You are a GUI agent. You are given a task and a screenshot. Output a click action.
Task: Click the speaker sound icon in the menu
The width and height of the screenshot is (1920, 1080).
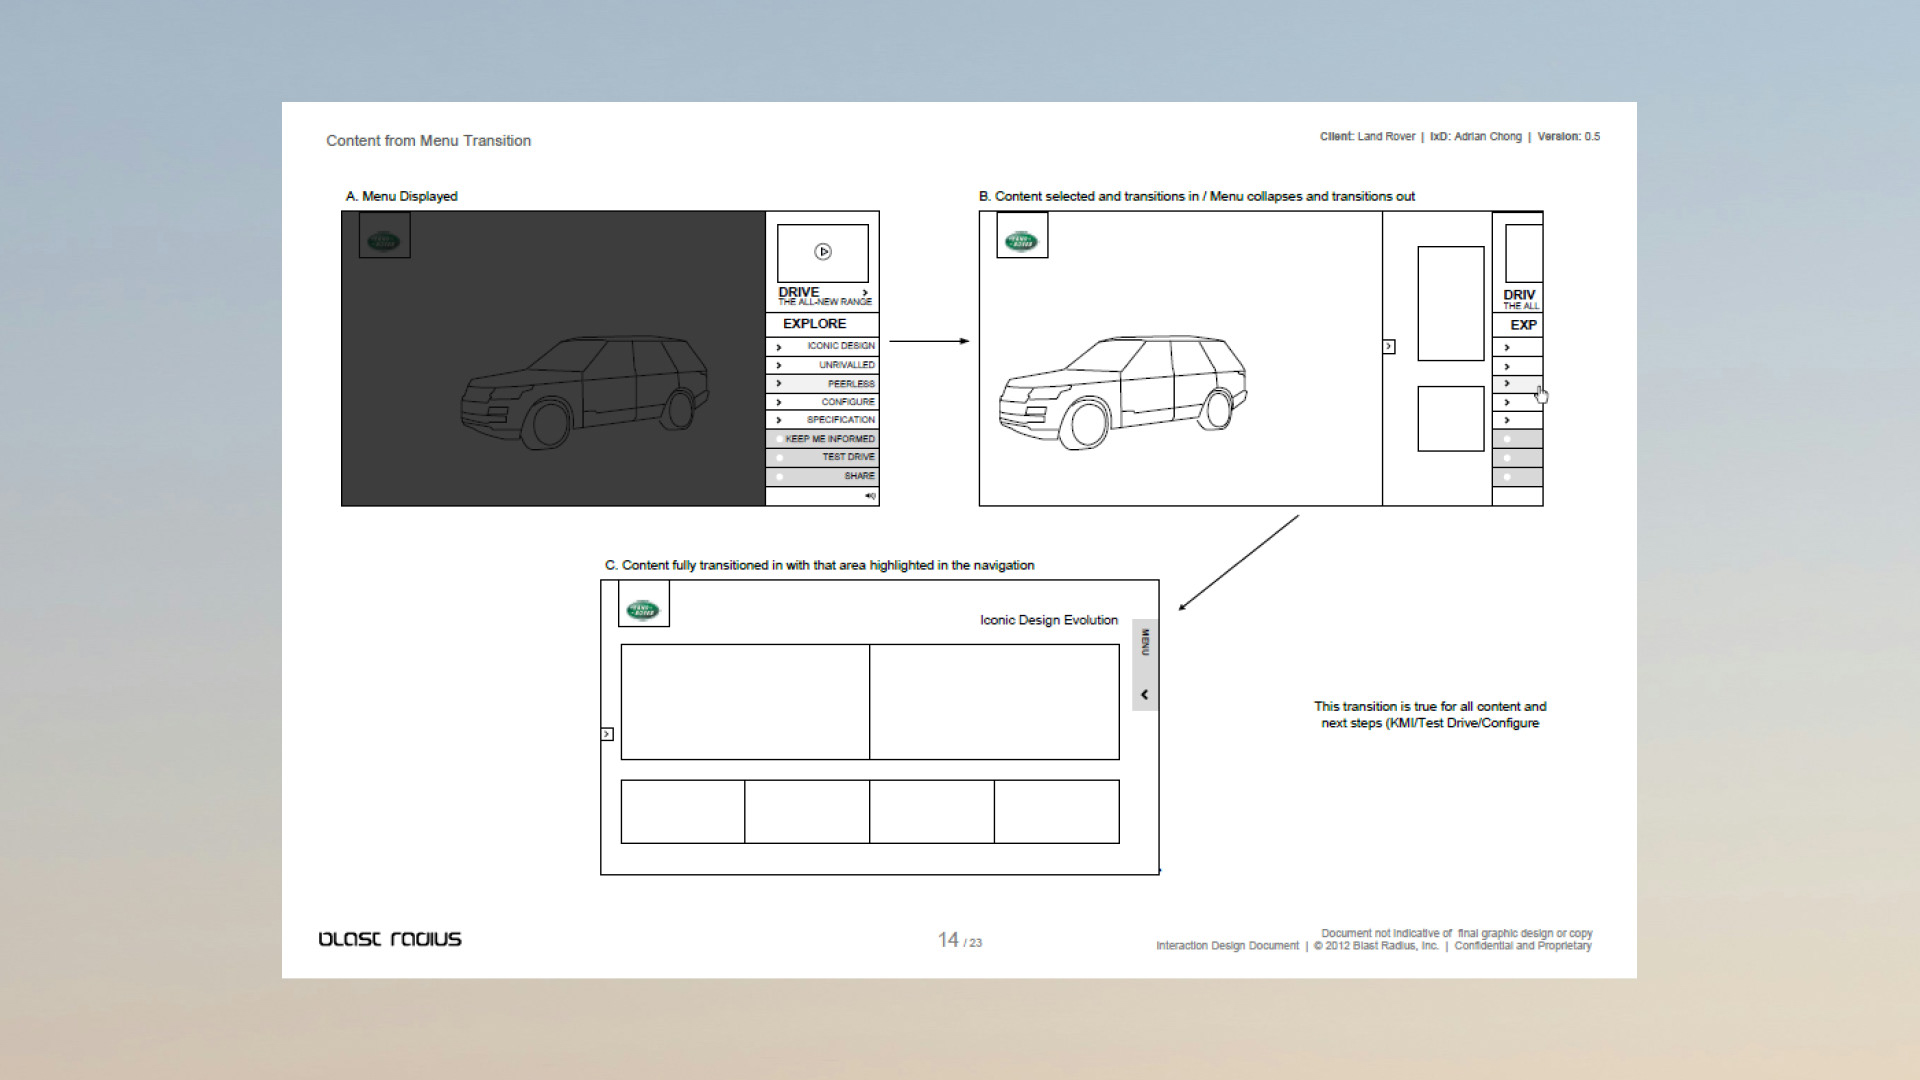click(x=870, y=496)
